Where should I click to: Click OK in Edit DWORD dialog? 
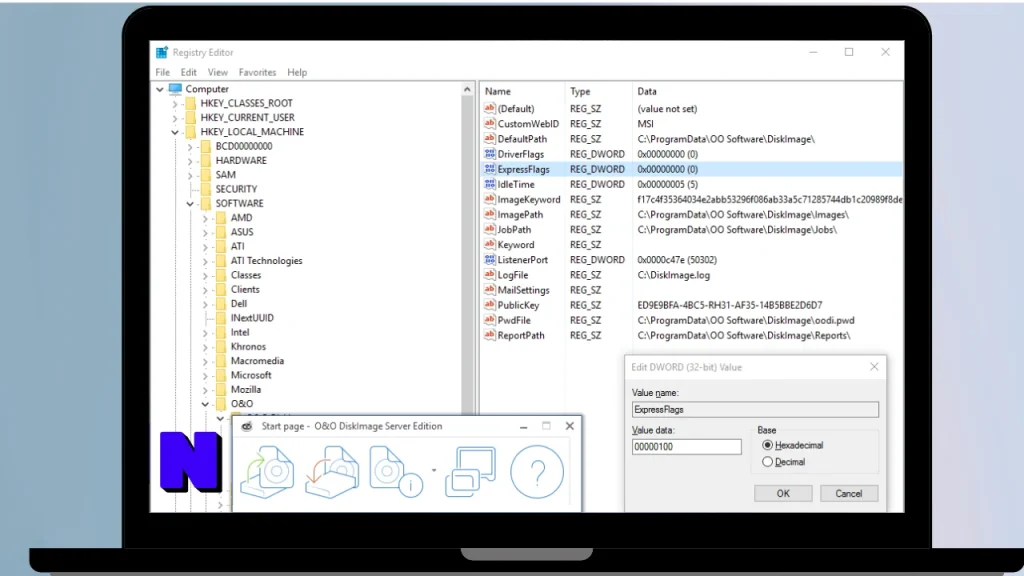[x=783, y=494]
